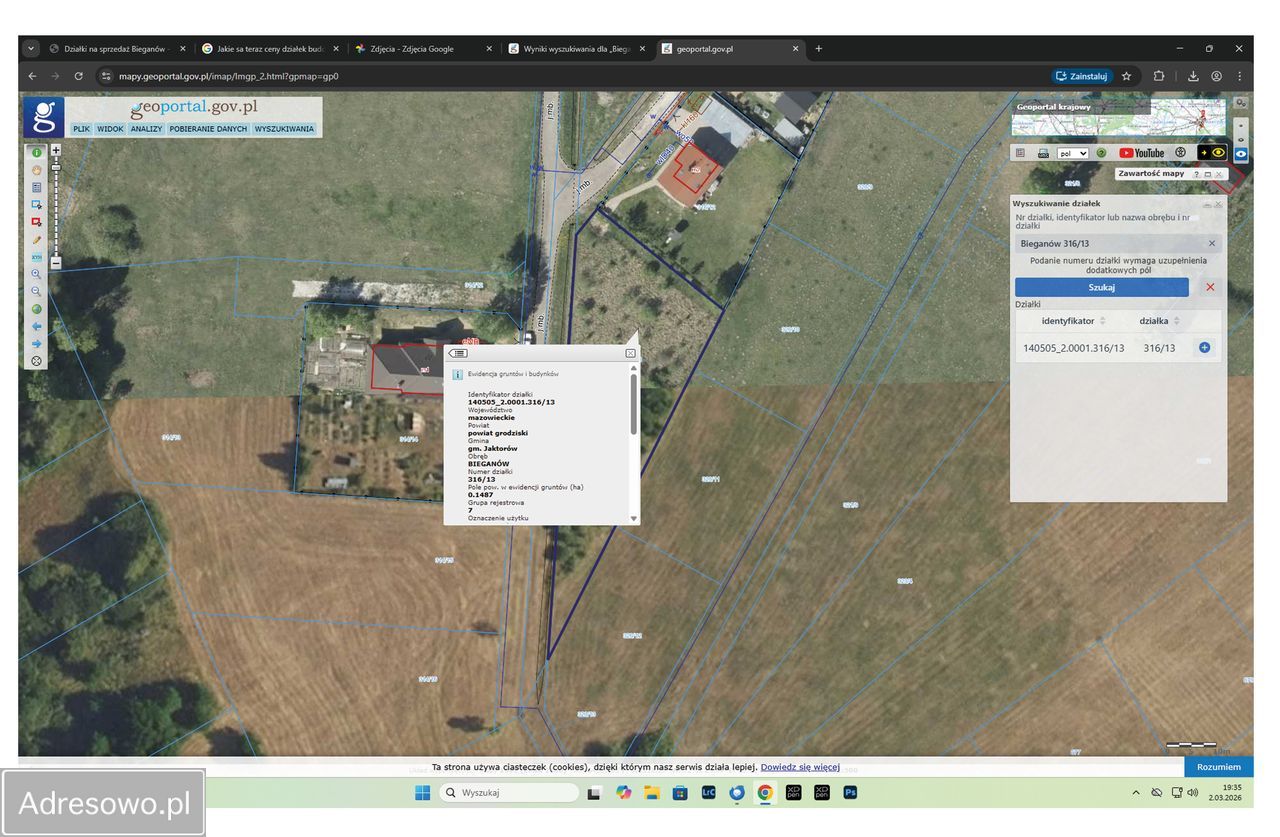Go to previous map view arrow
This screenshot has width=1280, height=837.
[37, 326]
